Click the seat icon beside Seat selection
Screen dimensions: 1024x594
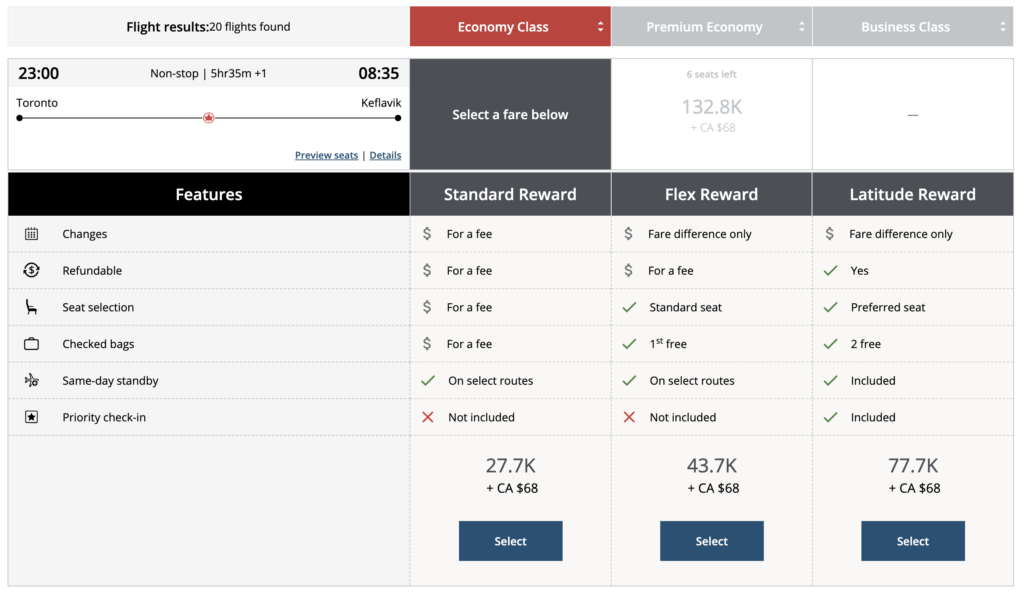coord(32,307)
